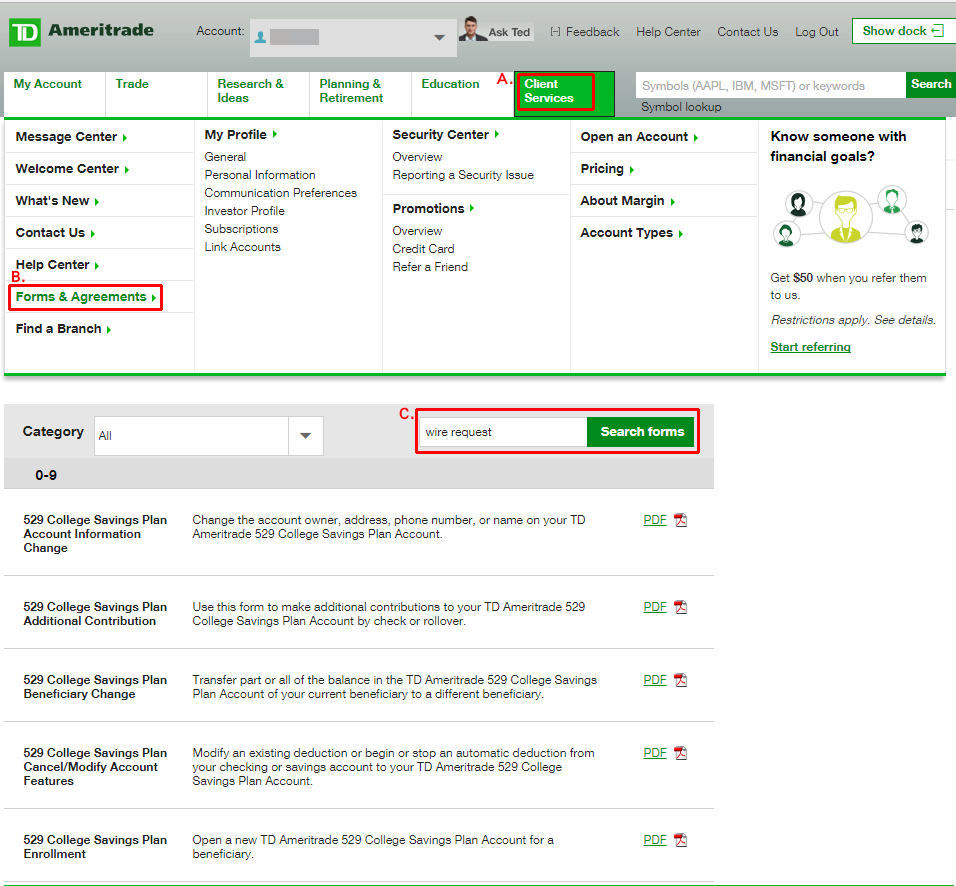Screen dimensions: 956x886
Task: Open the Account selector dropdown
Action: (438, 36)
